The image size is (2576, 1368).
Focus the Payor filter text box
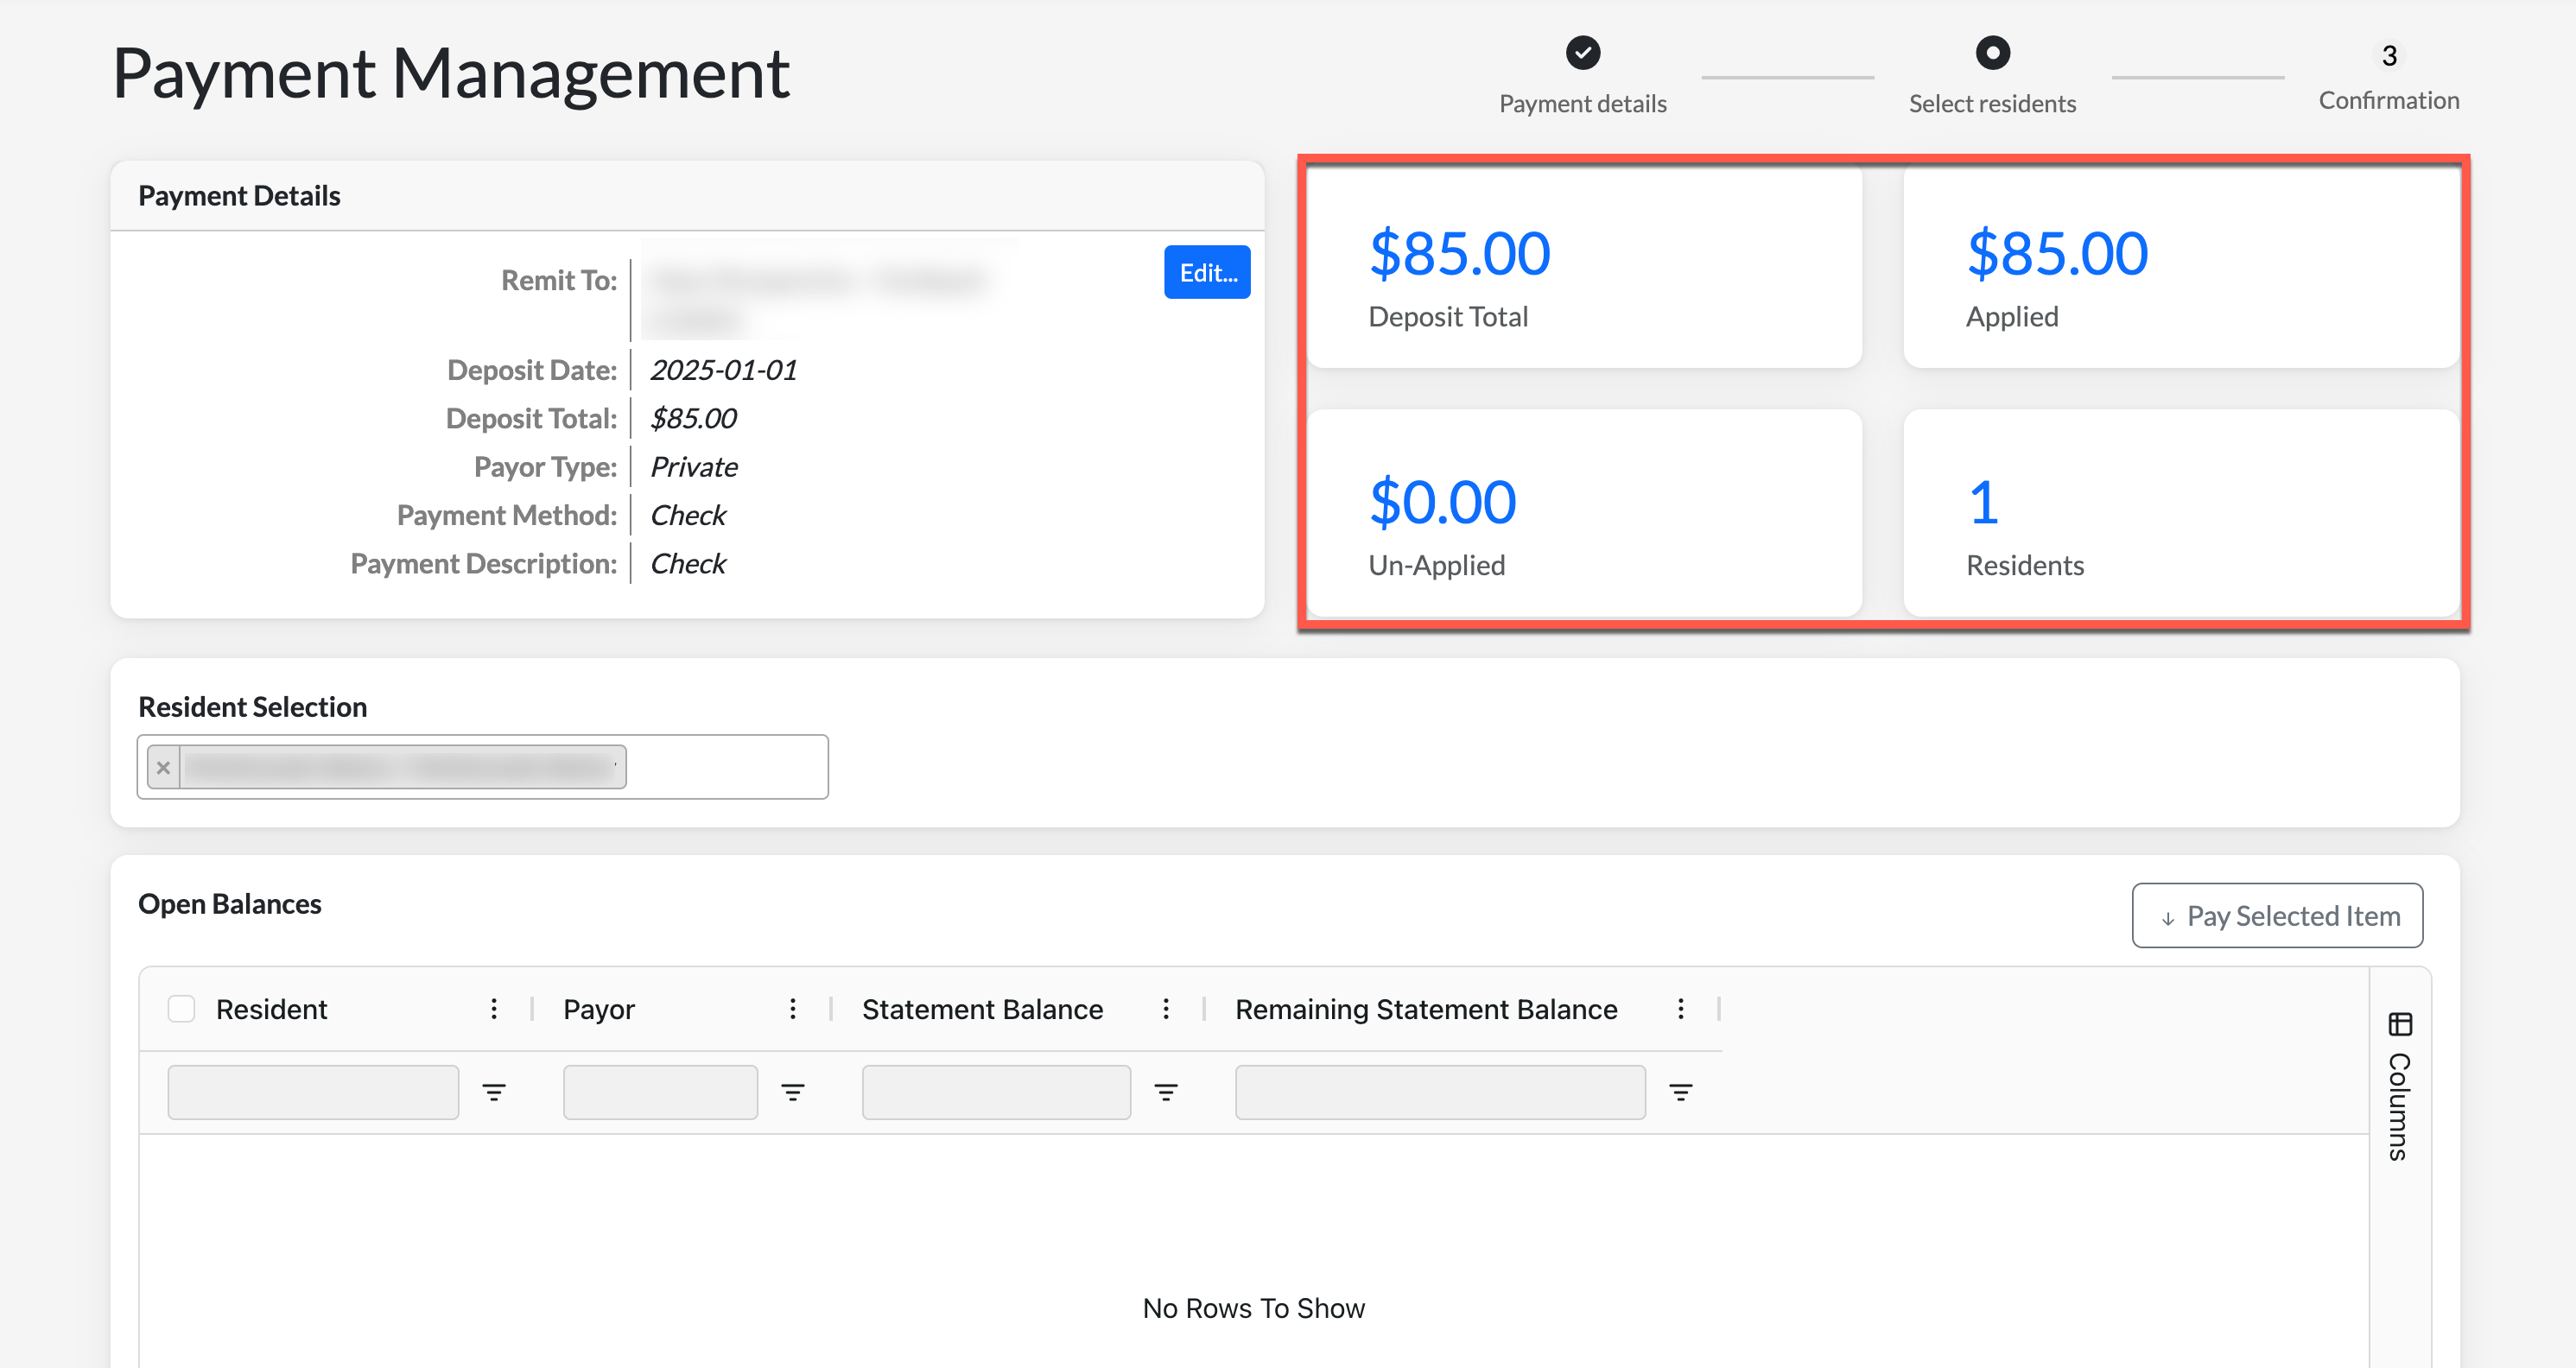[x=660, y=1092]
